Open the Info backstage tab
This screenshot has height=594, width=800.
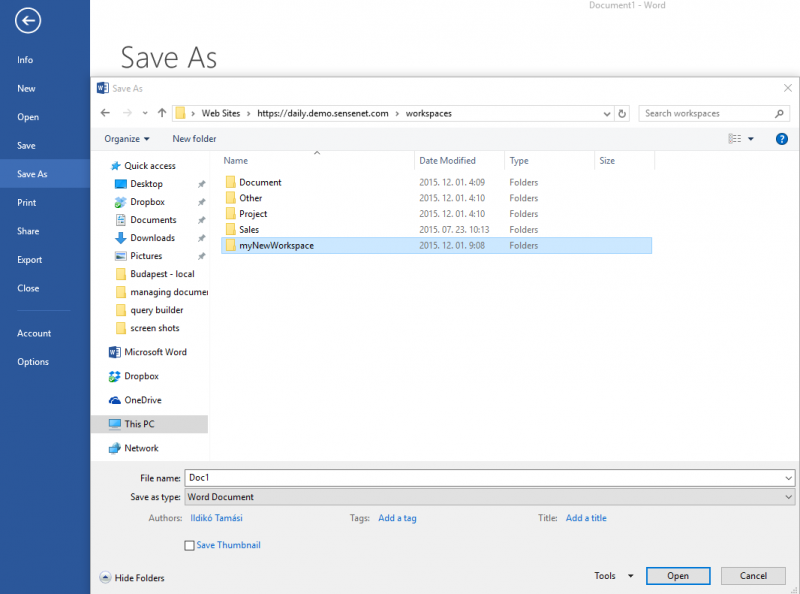(25, 60)
